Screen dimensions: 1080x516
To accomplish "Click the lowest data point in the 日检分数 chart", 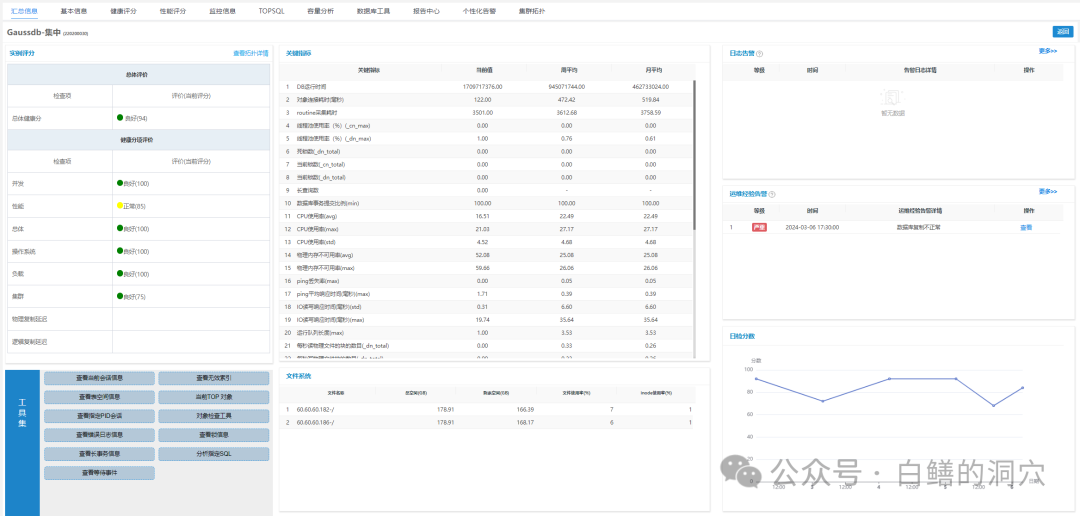I will pyautogui.click(x=993, y=406).
